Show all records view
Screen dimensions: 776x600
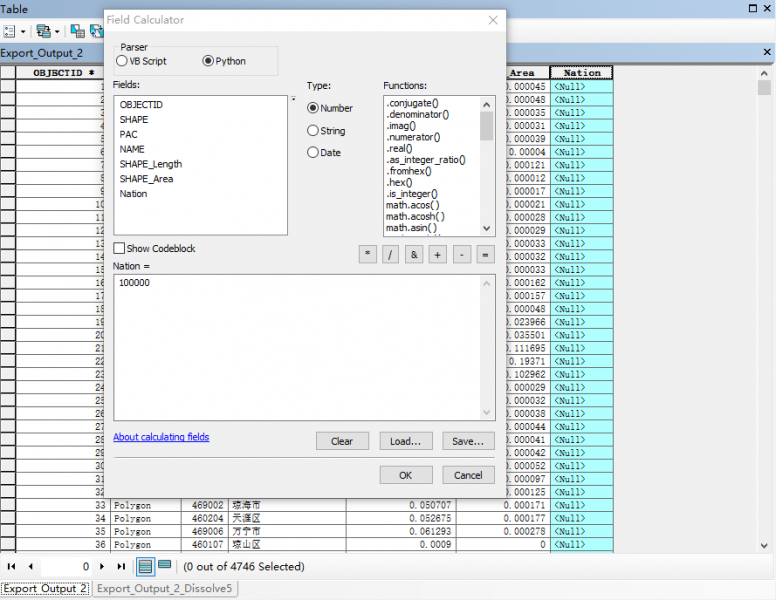coord(145,566)
